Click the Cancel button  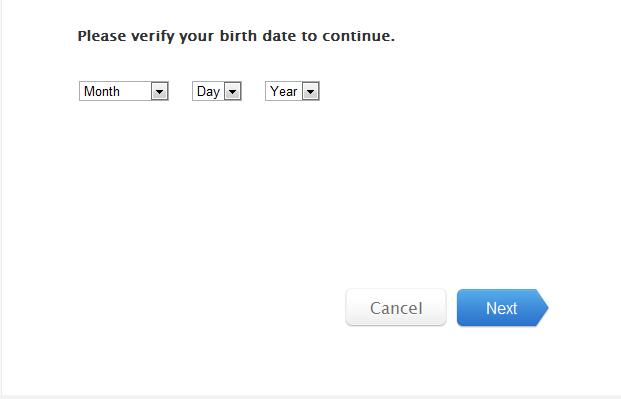396,307
